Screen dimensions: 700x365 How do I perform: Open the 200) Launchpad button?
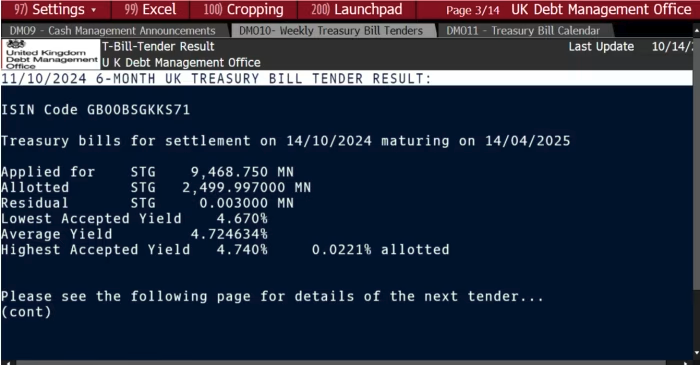click(x=357, y=9)
